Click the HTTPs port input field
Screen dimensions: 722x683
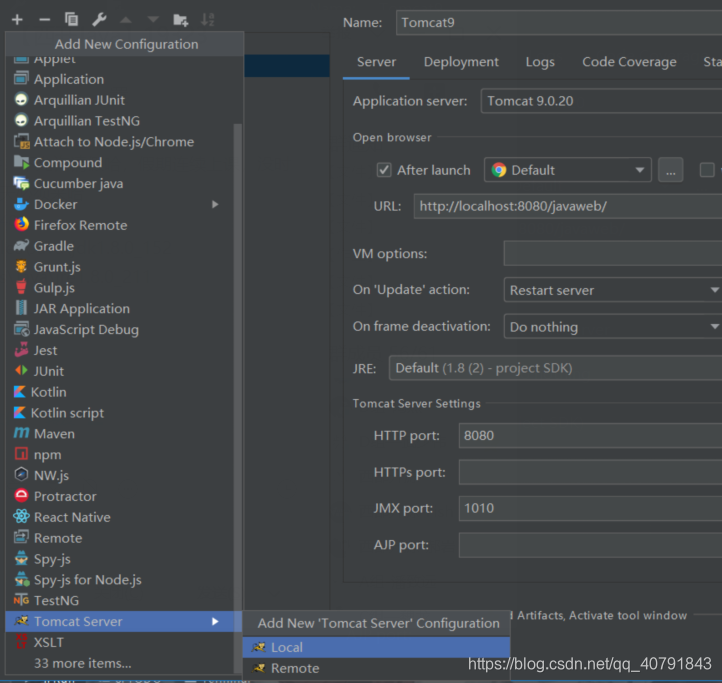(590, 472)
